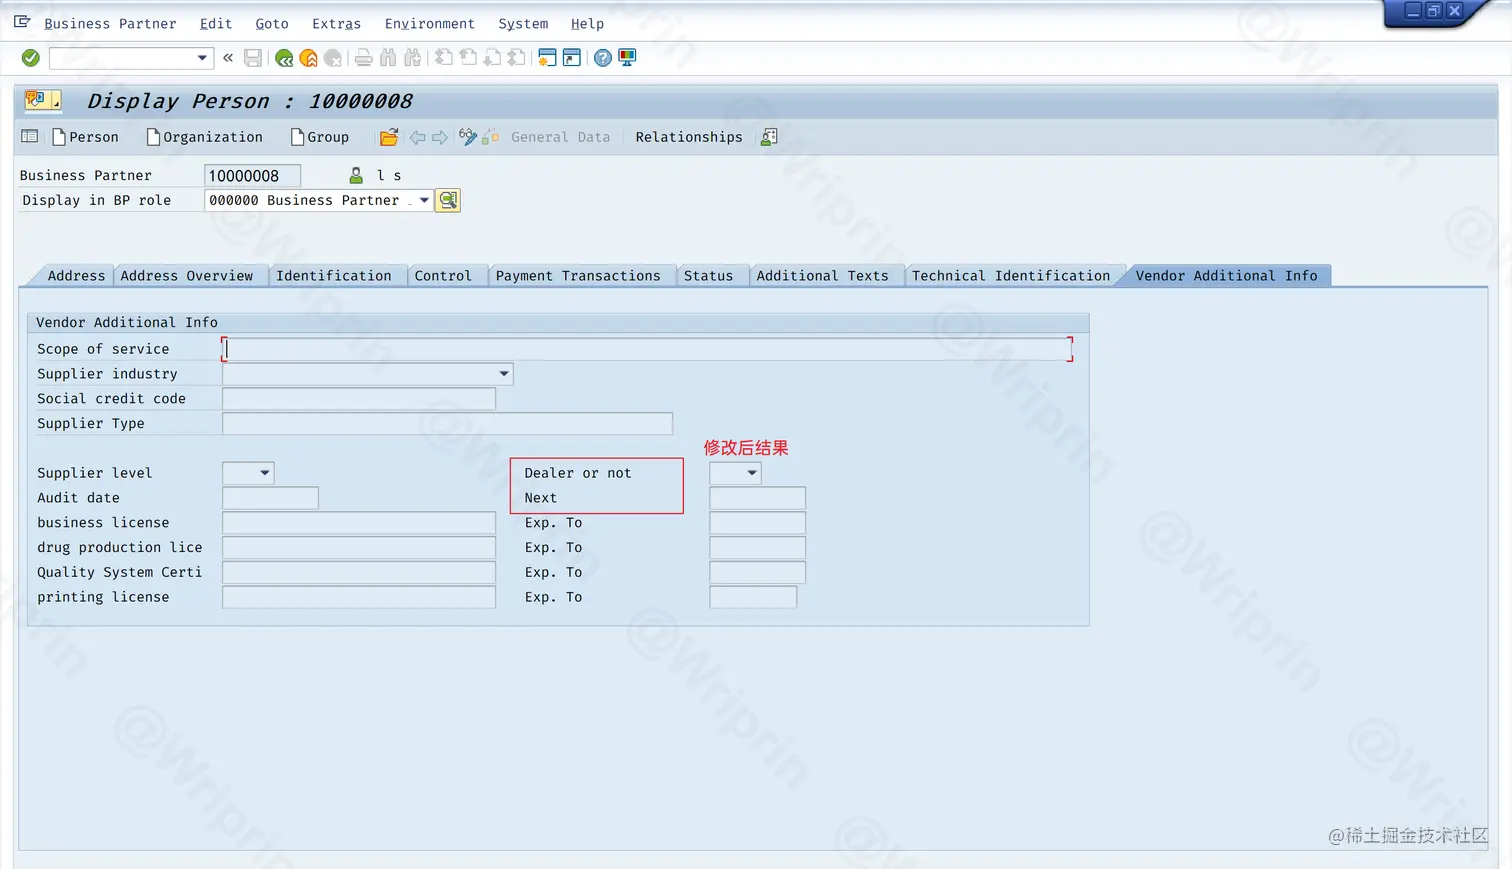
Task: Click the business license field
Action: [x=359, y=523]
